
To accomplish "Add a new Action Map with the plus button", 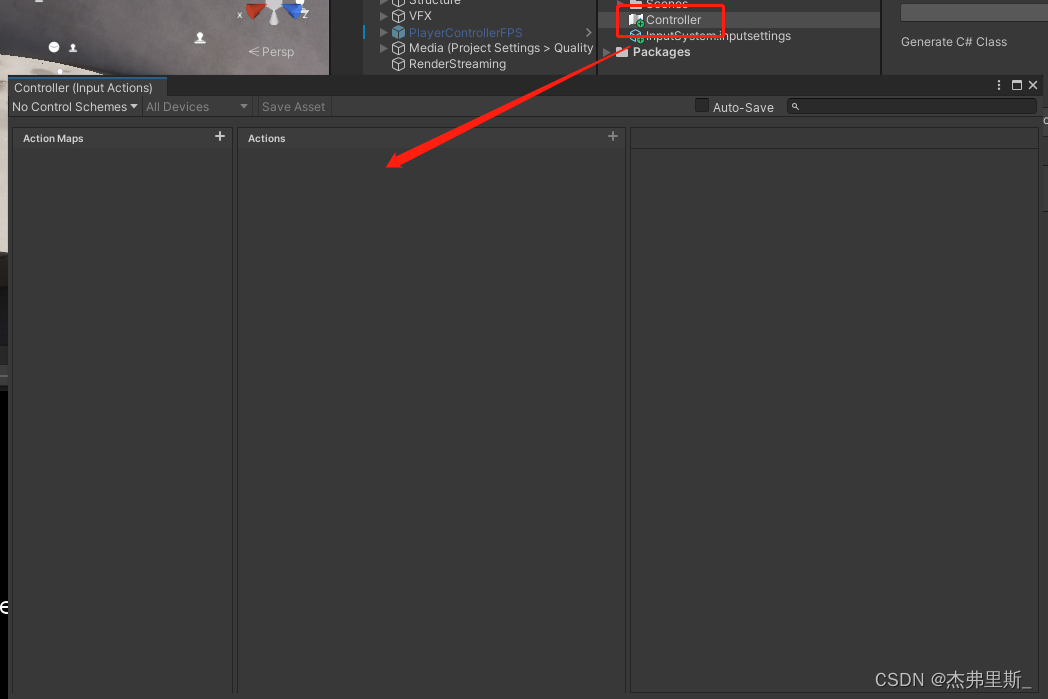I will click(219, 137).
